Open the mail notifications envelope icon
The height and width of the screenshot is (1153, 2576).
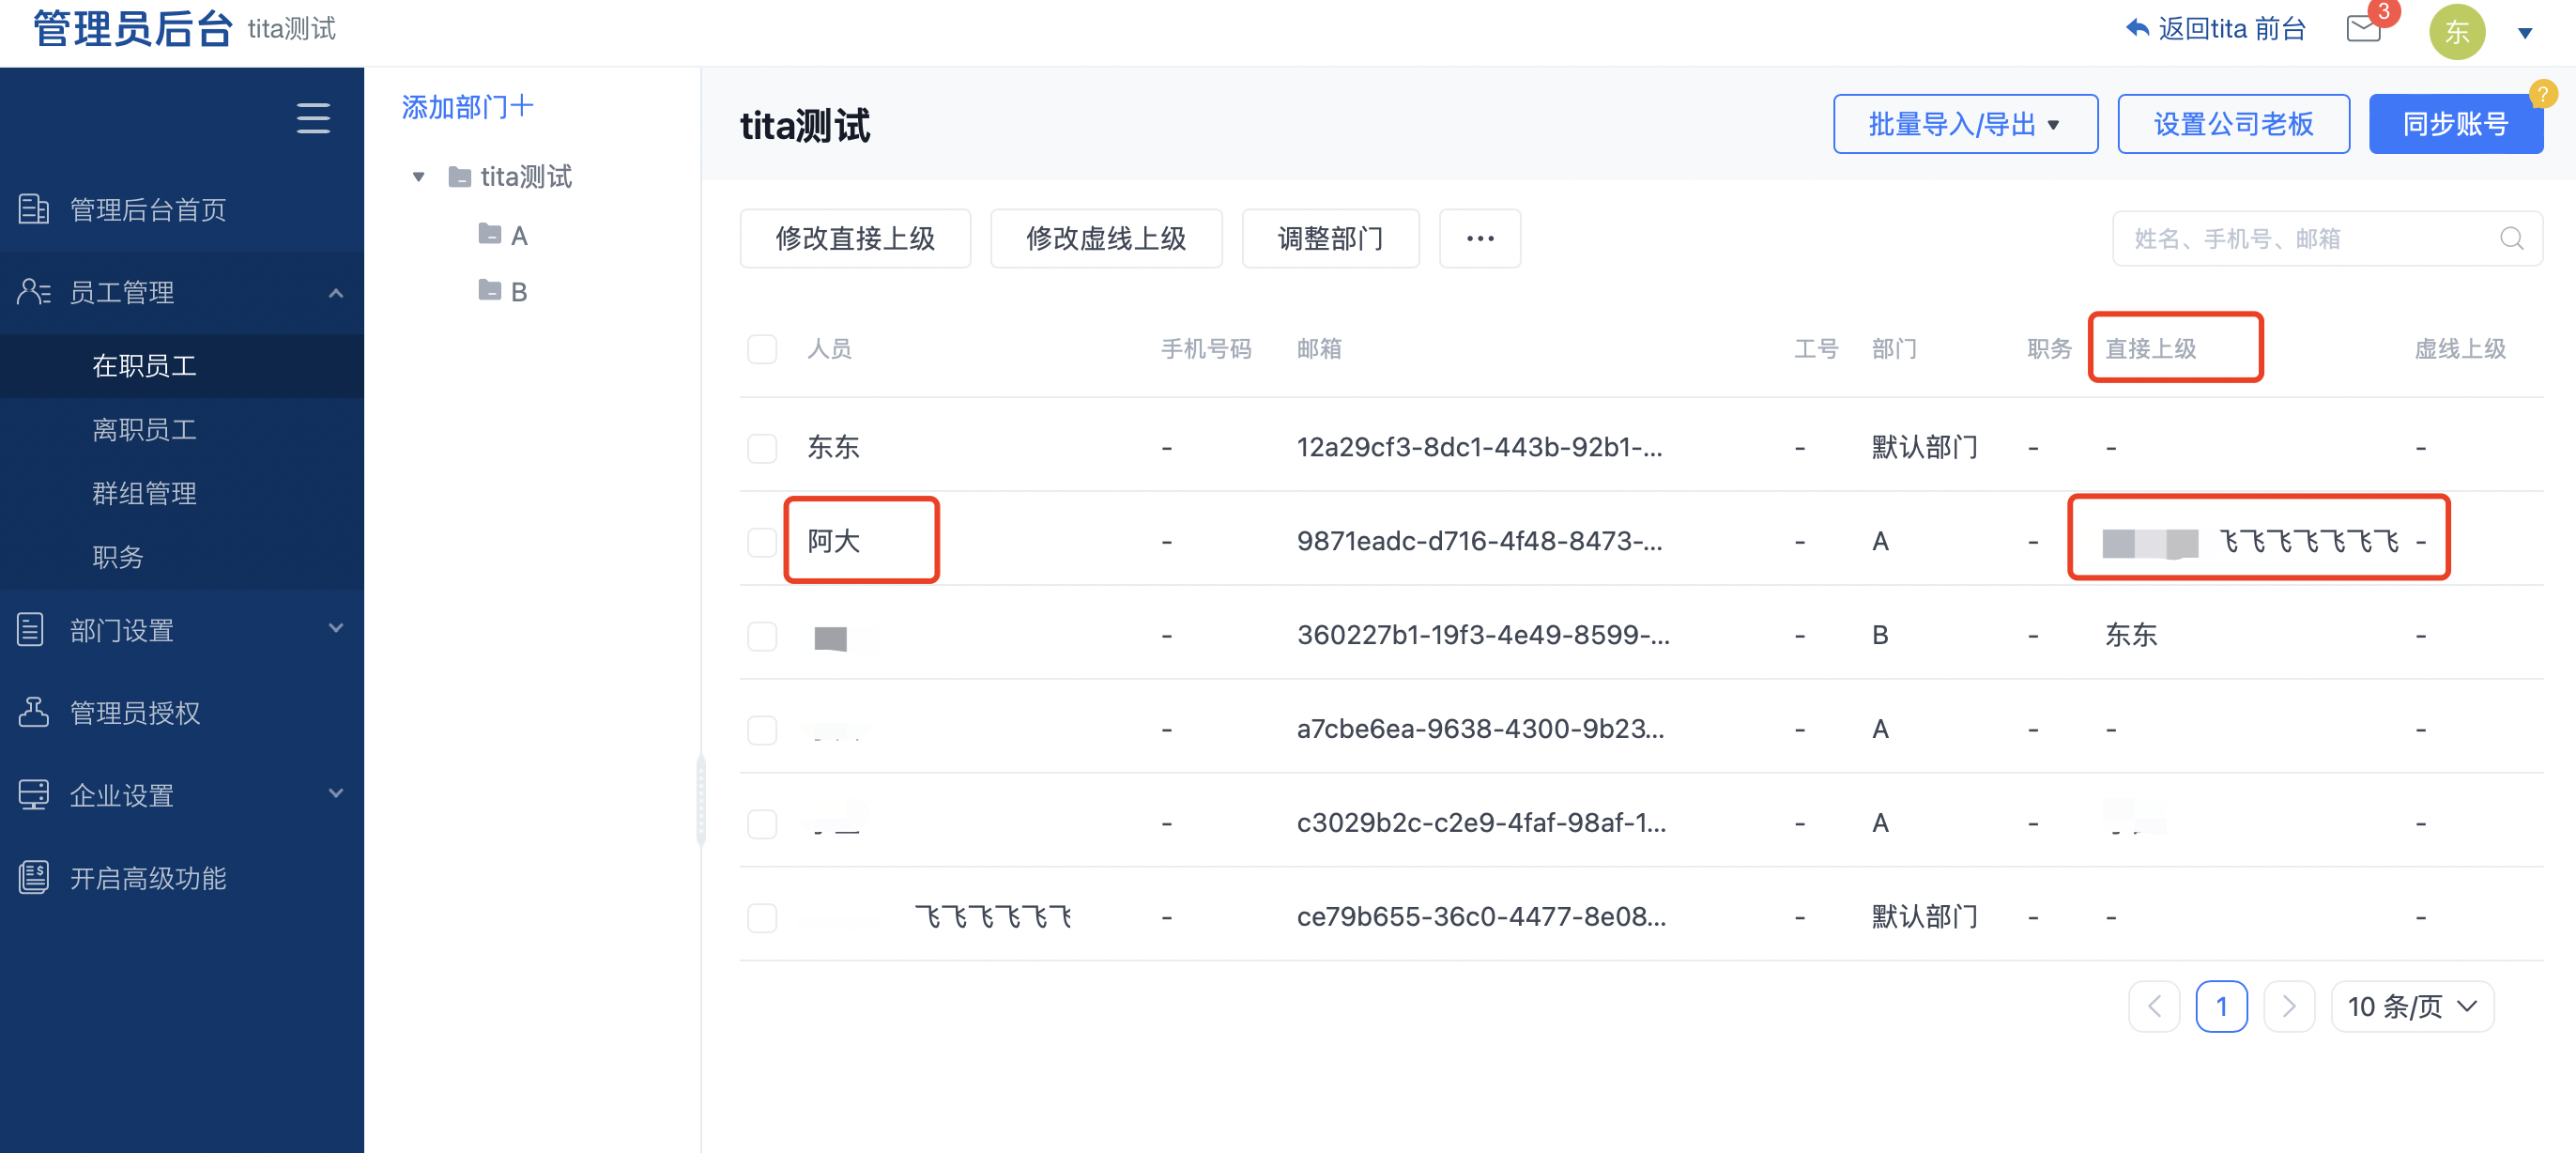click(2363, 29)
